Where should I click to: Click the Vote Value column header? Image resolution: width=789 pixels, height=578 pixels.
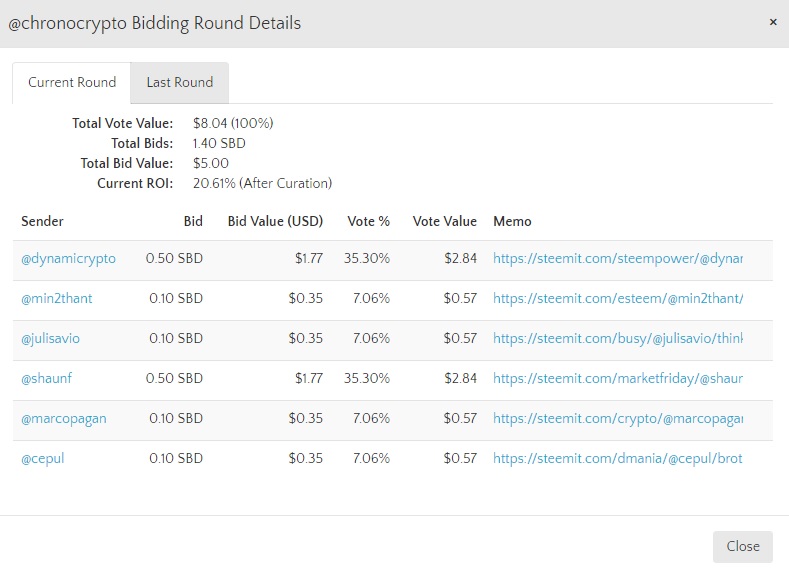pyautogui.click(x=444, y=221)
